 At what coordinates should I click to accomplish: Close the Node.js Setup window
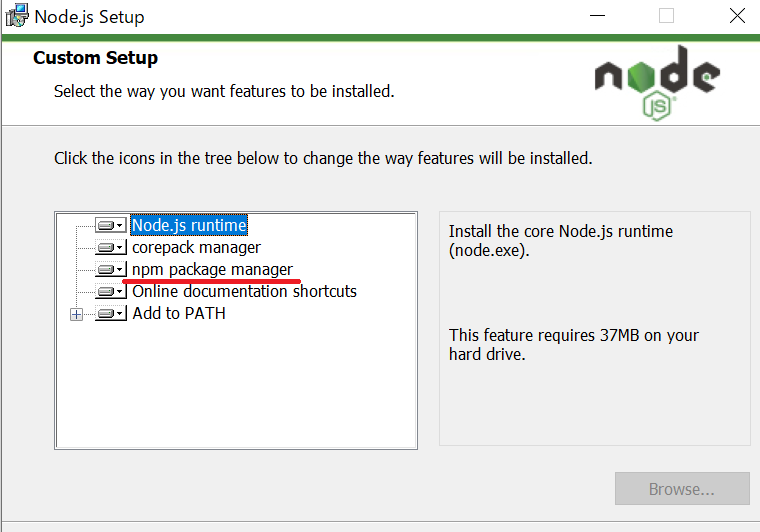tap(737, 16)
